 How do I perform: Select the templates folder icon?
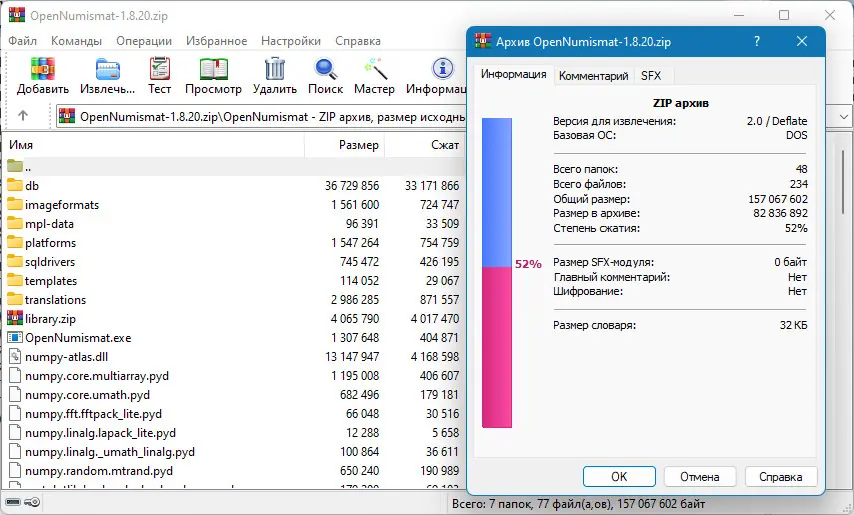15,281
